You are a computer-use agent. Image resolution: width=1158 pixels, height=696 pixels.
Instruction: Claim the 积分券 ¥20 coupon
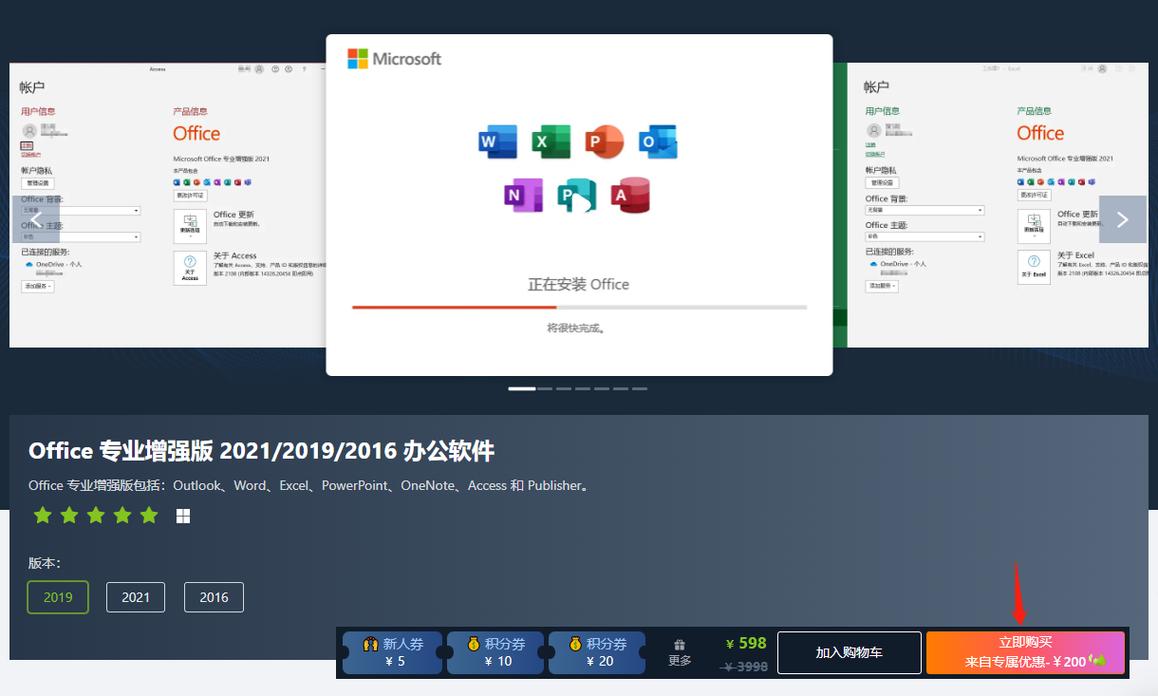pos(597,652)
